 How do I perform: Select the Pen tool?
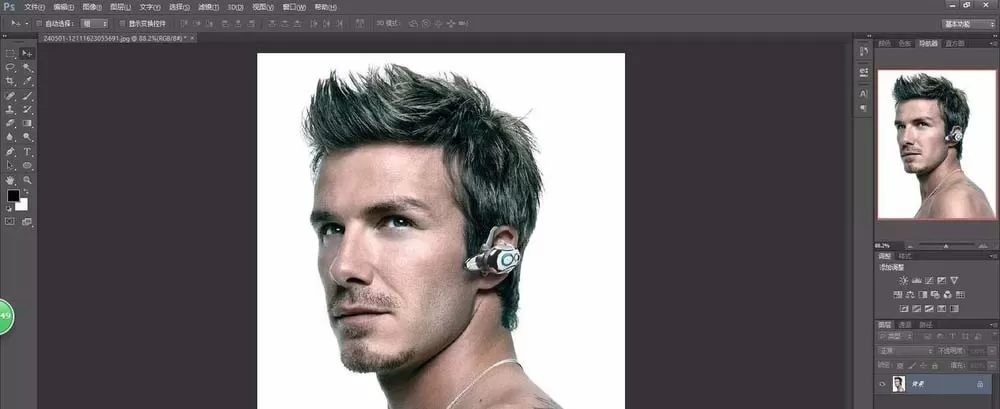10,151
